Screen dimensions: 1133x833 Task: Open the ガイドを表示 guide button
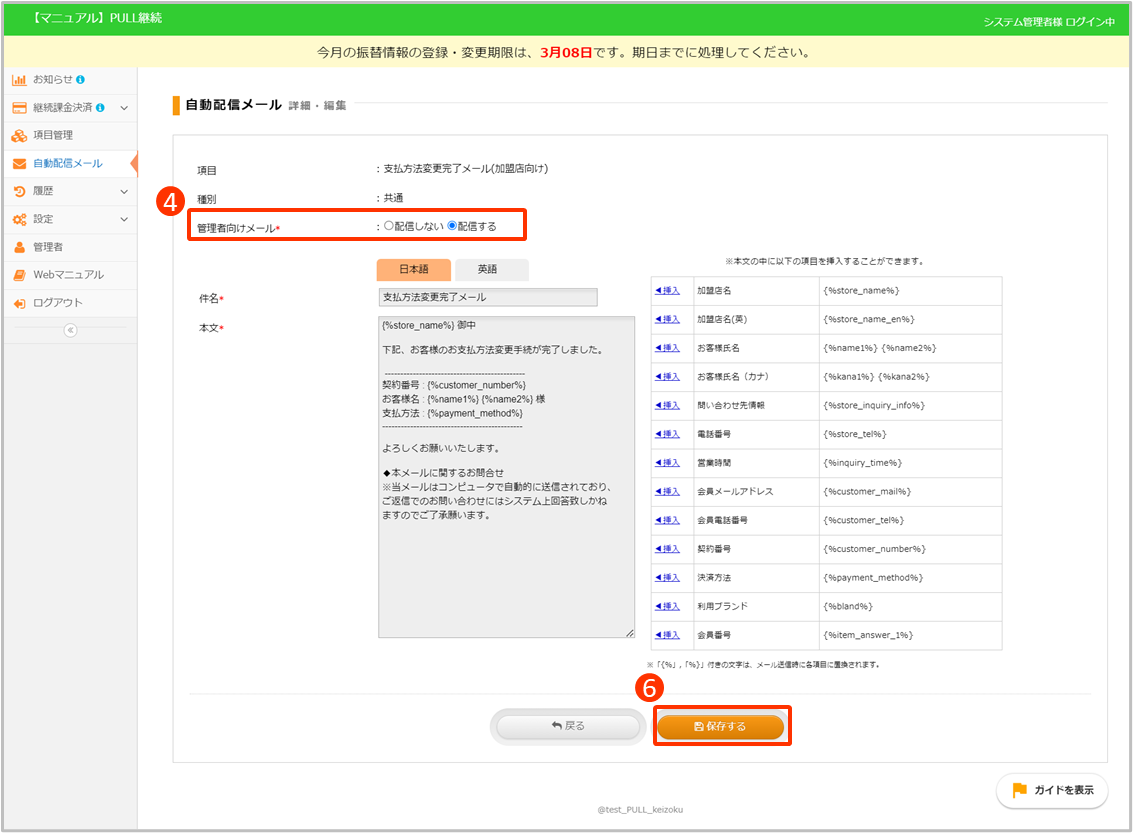[1052, 790]
